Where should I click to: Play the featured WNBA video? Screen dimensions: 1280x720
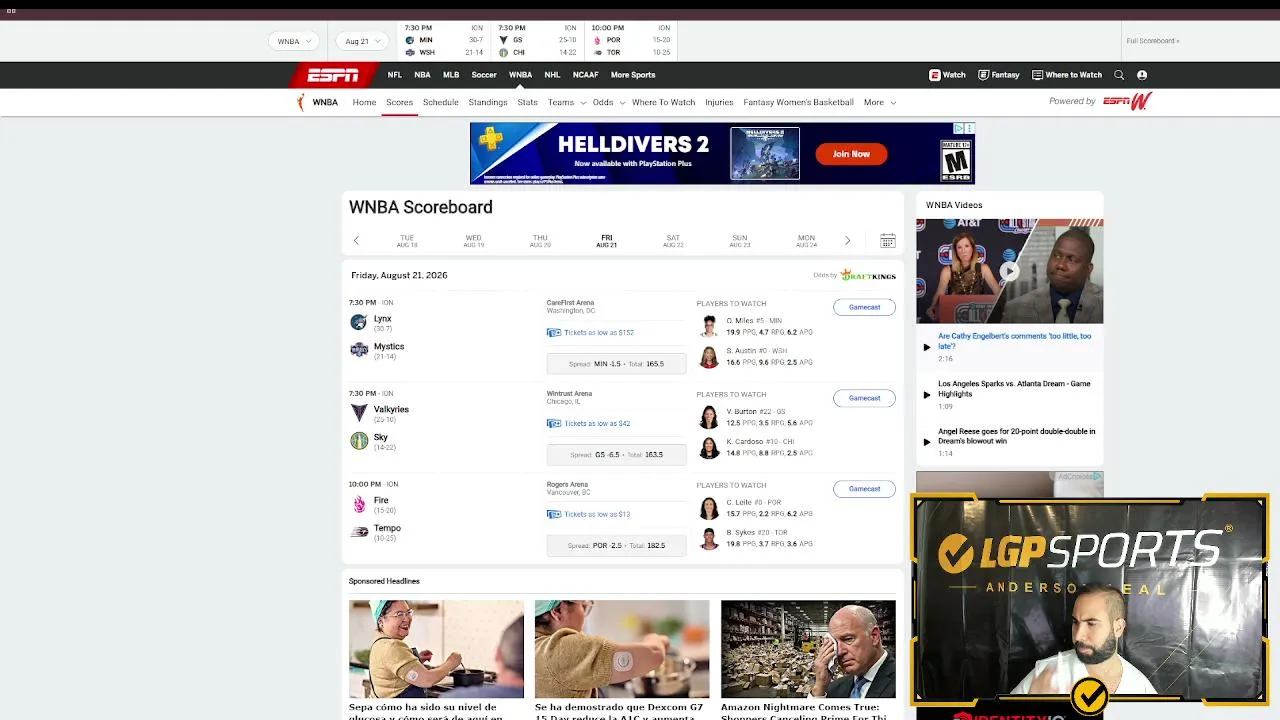[x=1010, y=271]
